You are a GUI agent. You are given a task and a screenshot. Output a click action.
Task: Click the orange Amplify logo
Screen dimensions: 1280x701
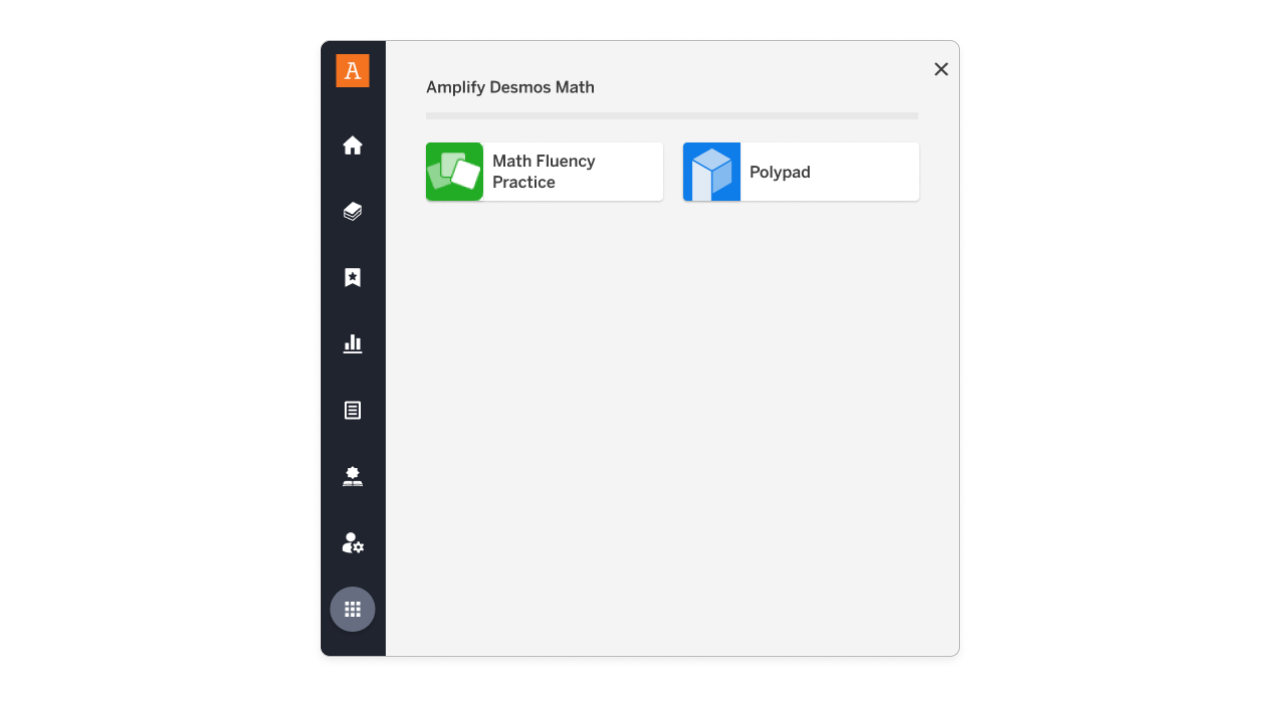[x=352, y=71]
